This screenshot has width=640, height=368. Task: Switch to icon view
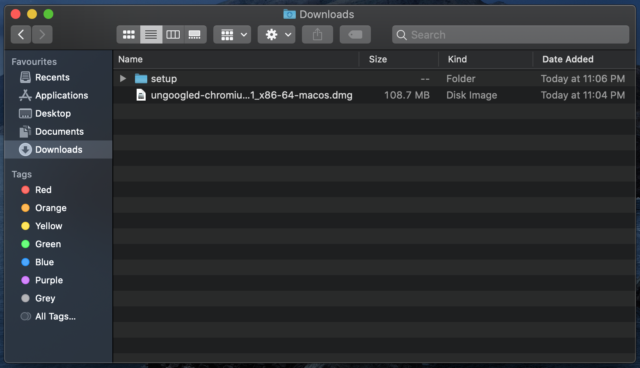point(129,35)
